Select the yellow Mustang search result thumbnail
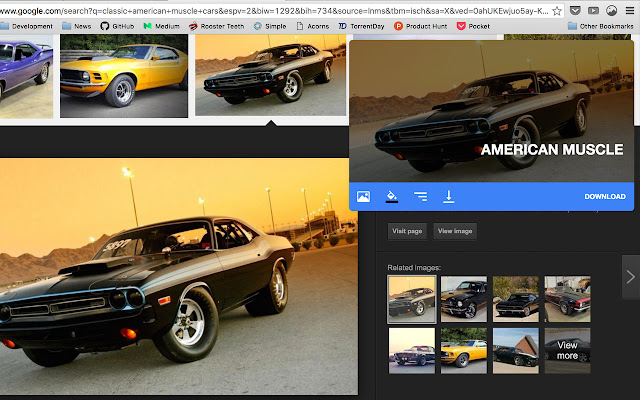This screenshot has width=640, height=400. [x=124, y=76]
